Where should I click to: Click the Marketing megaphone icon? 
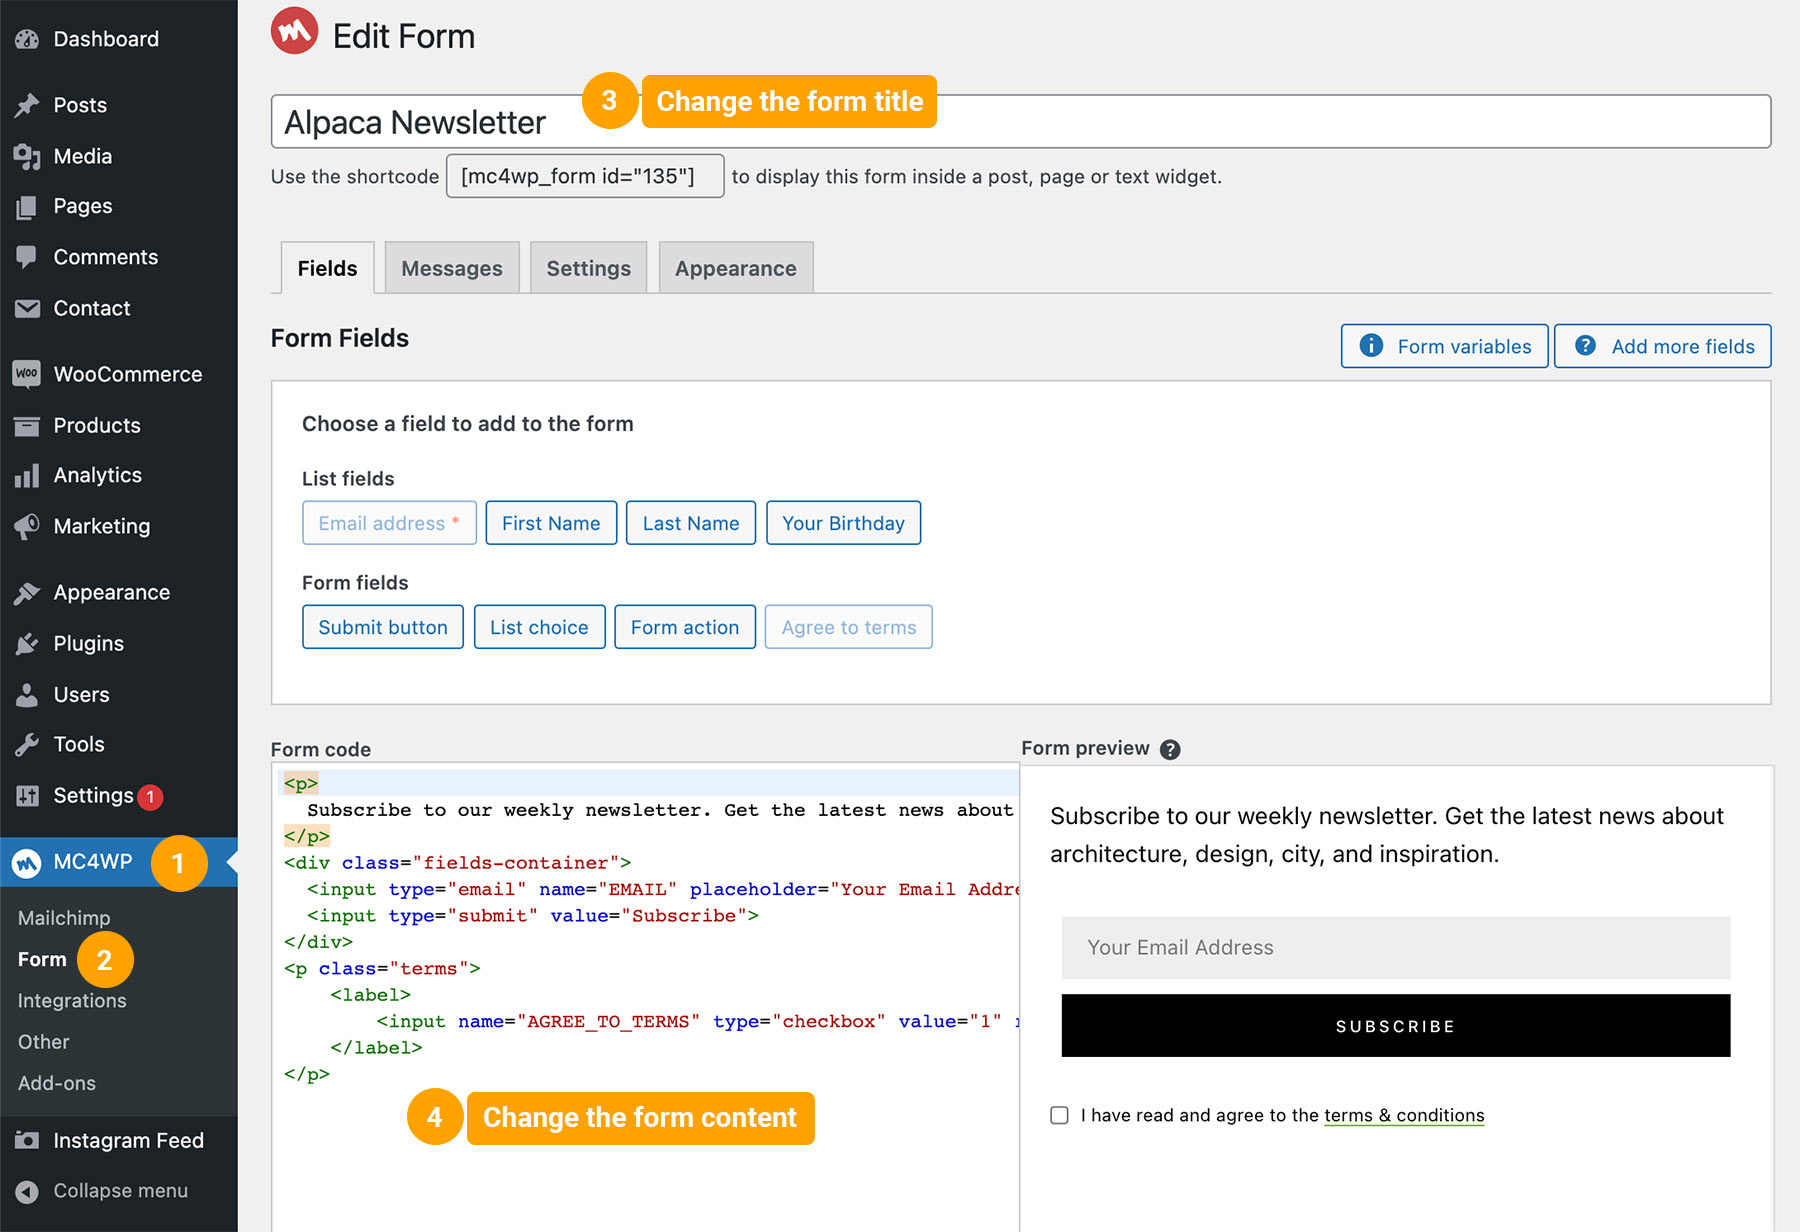(x=27, y=526)
